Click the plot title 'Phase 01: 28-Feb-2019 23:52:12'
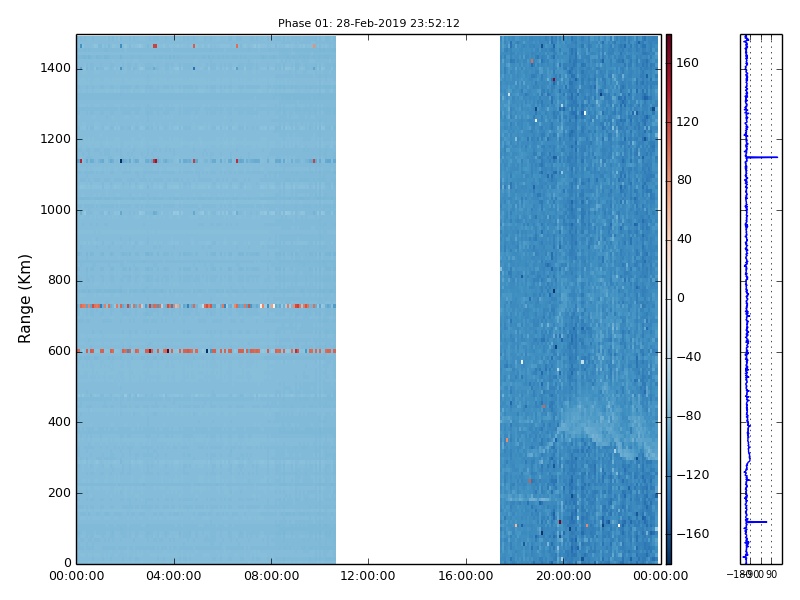This screenshot has height=600, width=800. pos(368,23)
